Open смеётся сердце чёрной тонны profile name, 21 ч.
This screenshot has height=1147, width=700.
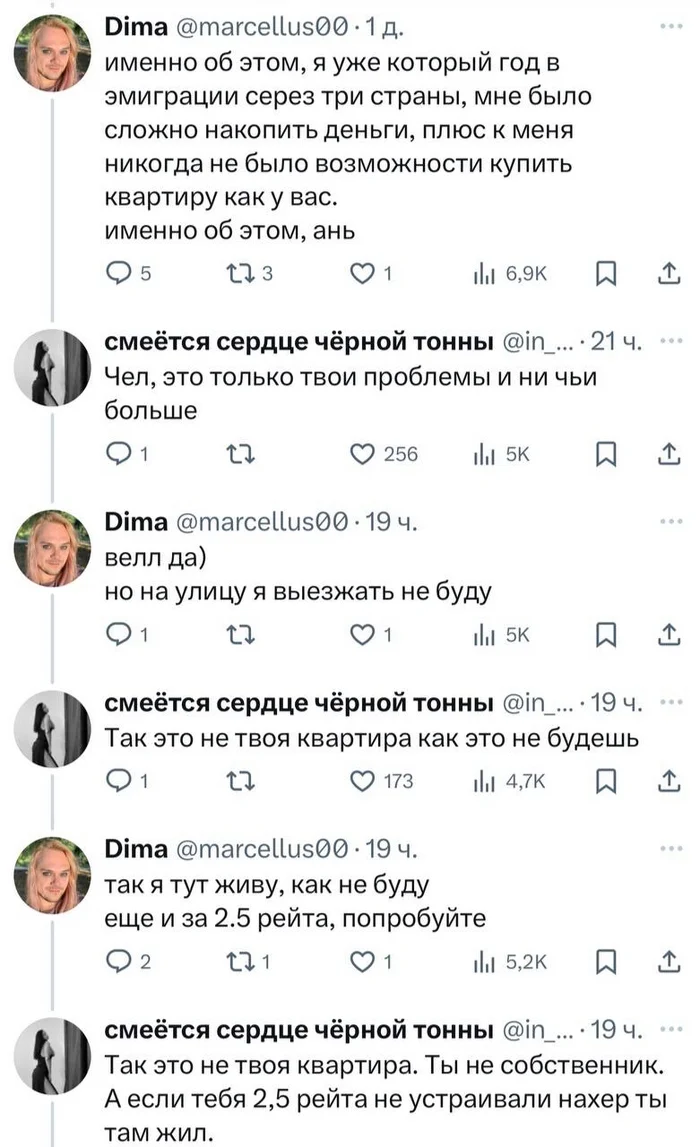tap(300, 345)
